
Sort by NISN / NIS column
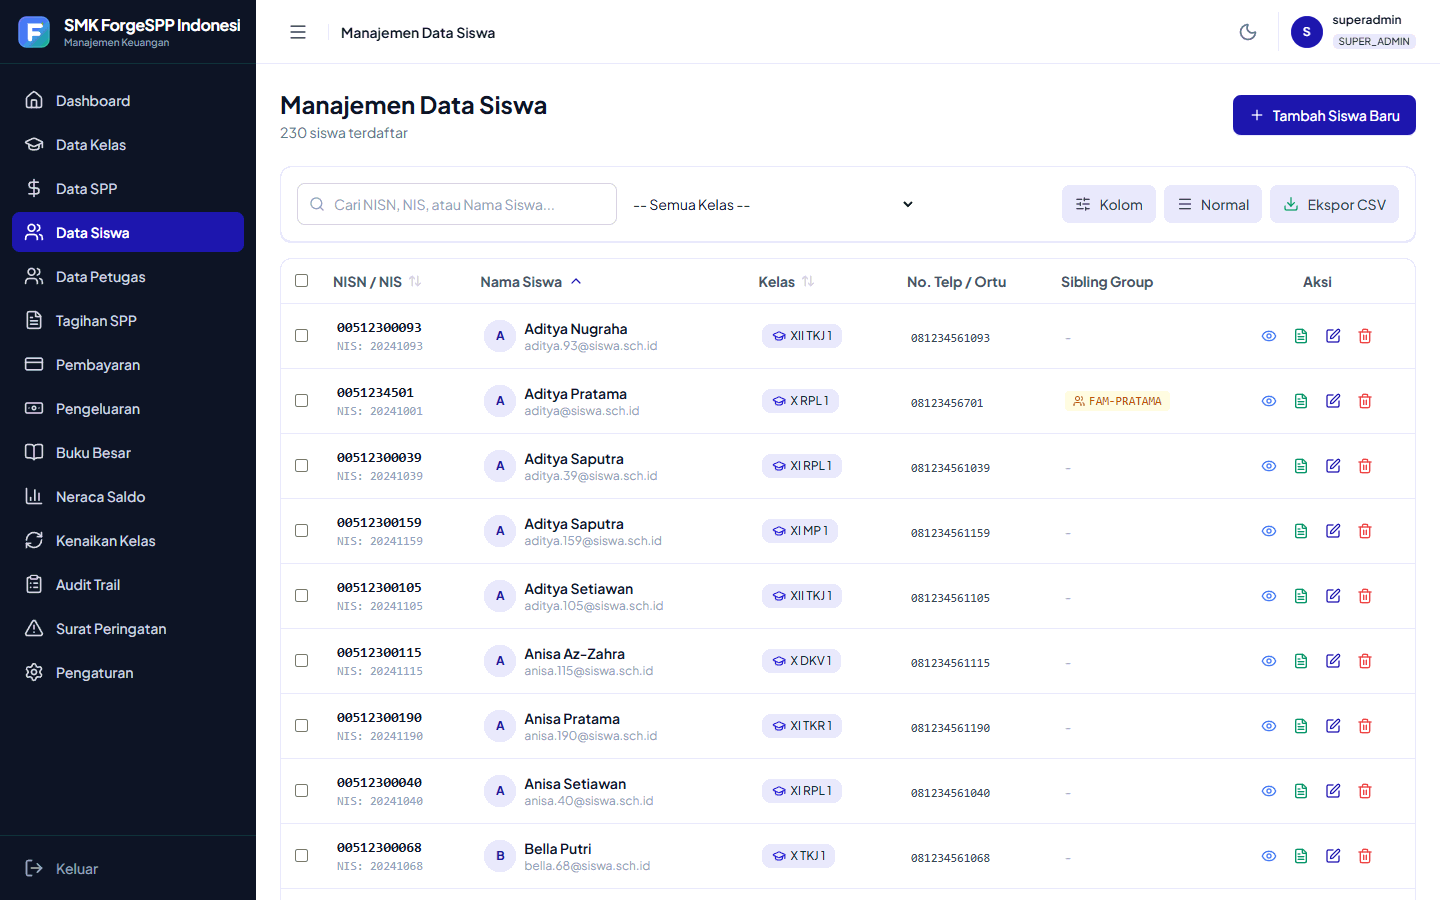377,282
